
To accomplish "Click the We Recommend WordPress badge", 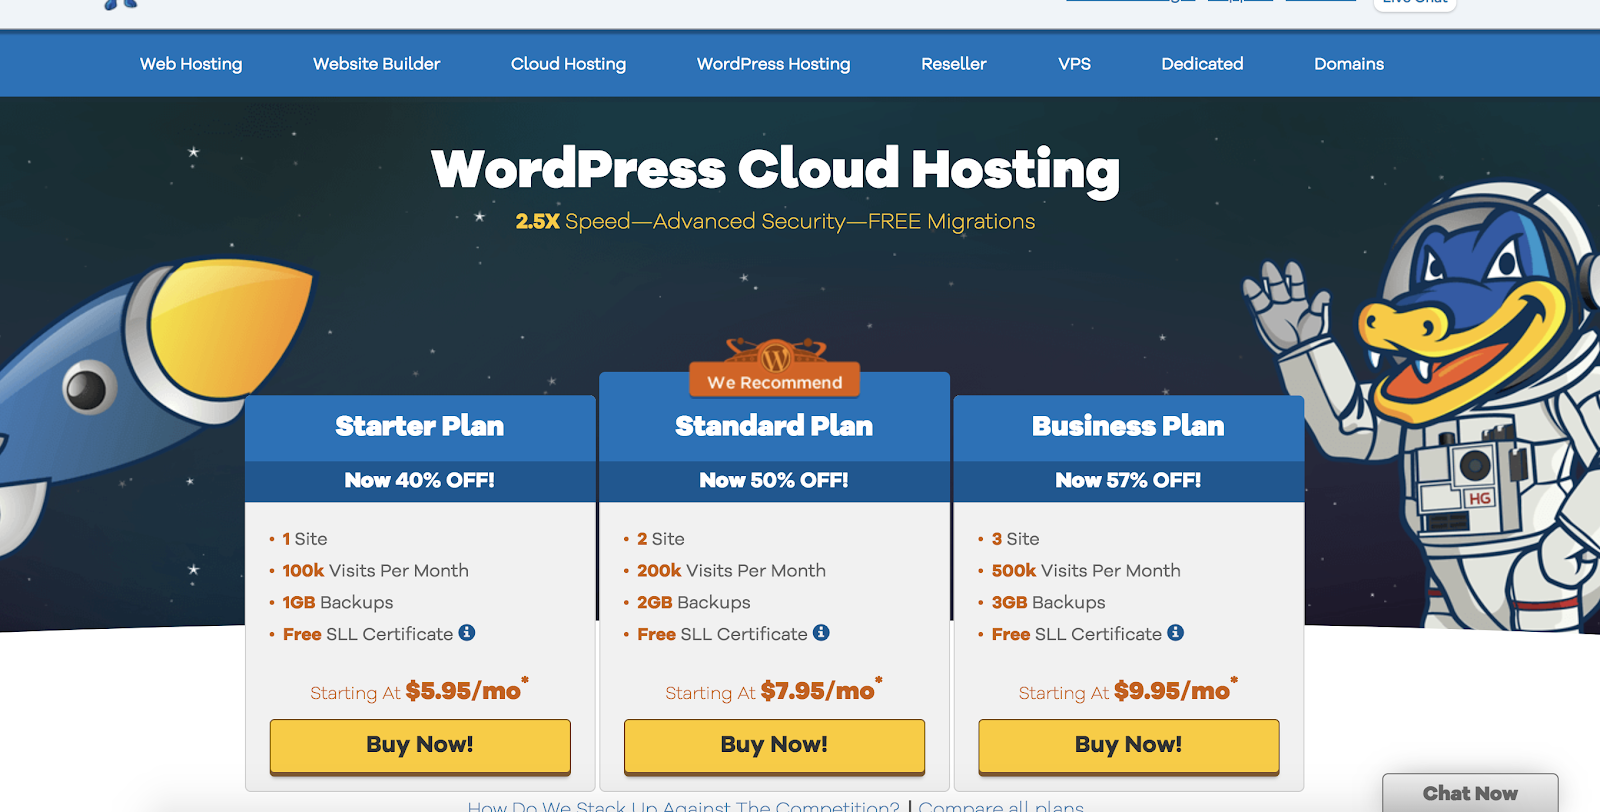I will tap(775, 367).
